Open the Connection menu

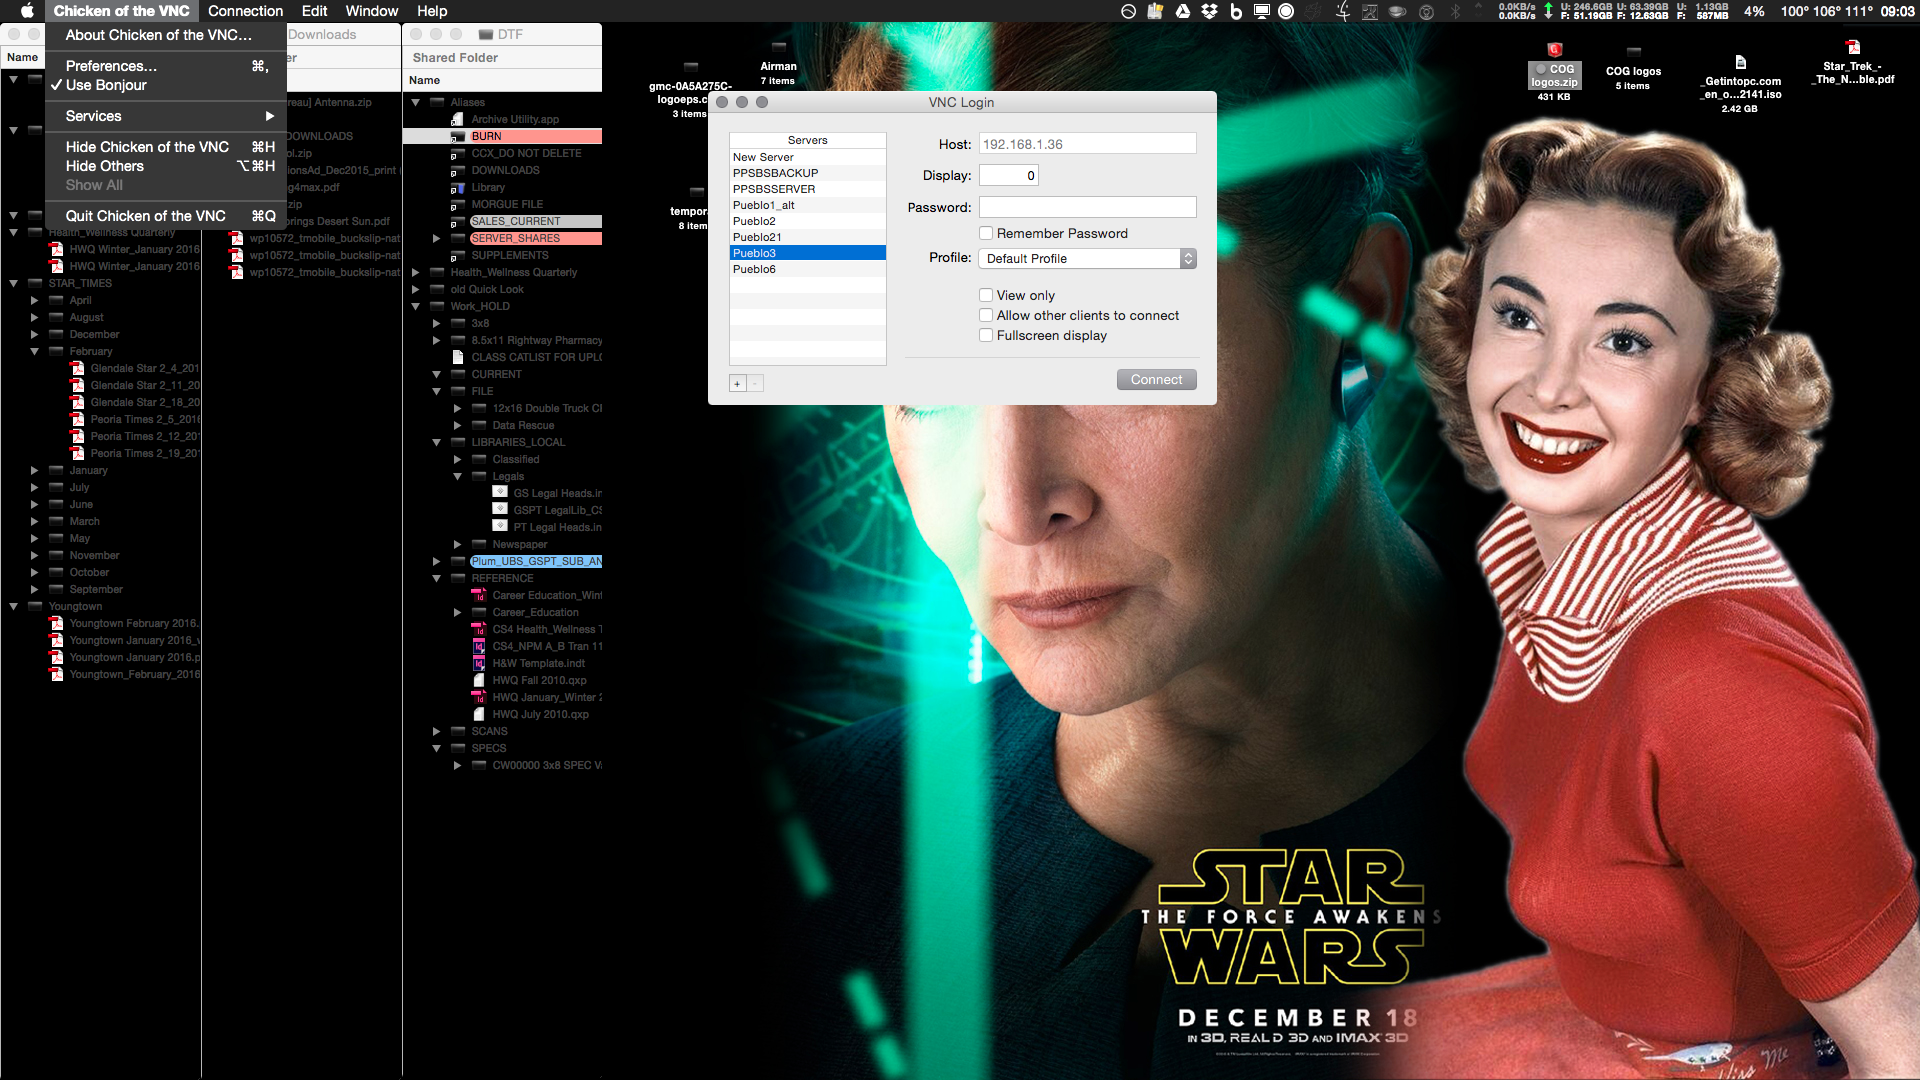point(245,11)
